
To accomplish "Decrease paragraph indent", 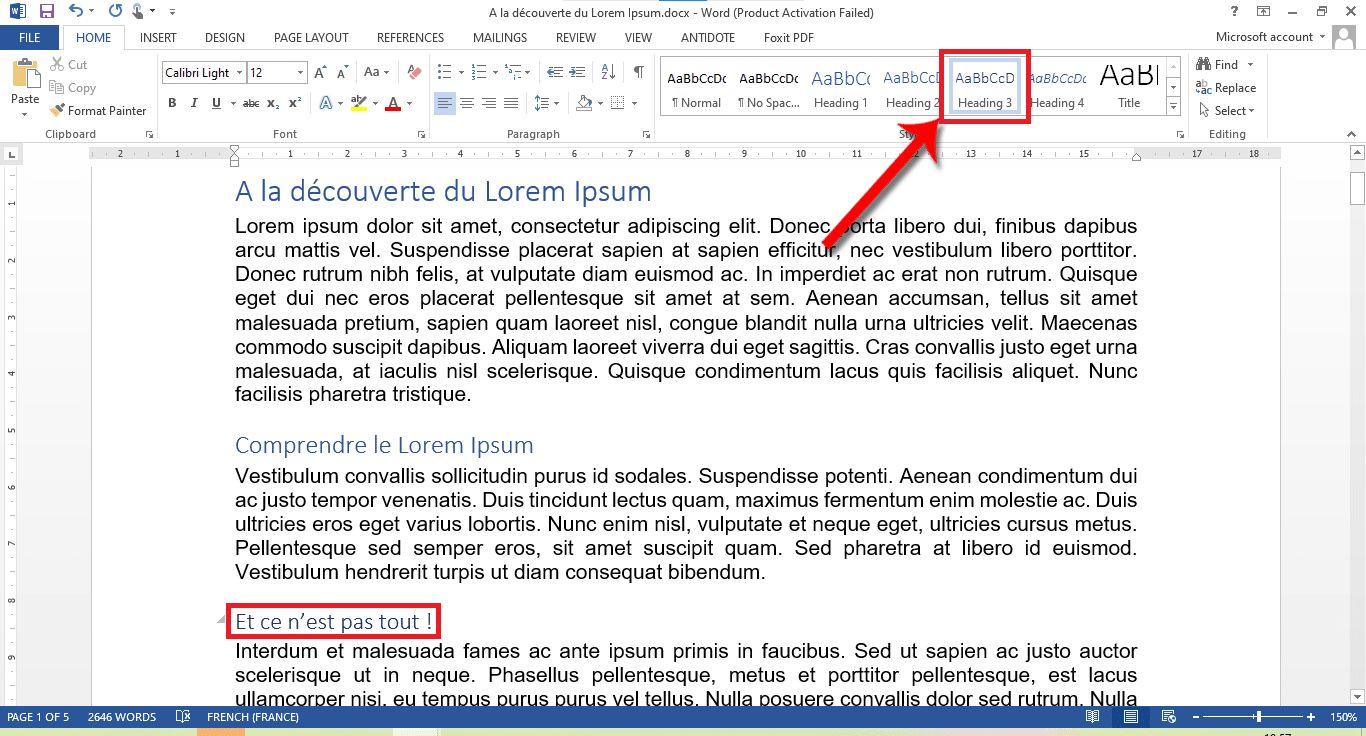I will 553,73.
